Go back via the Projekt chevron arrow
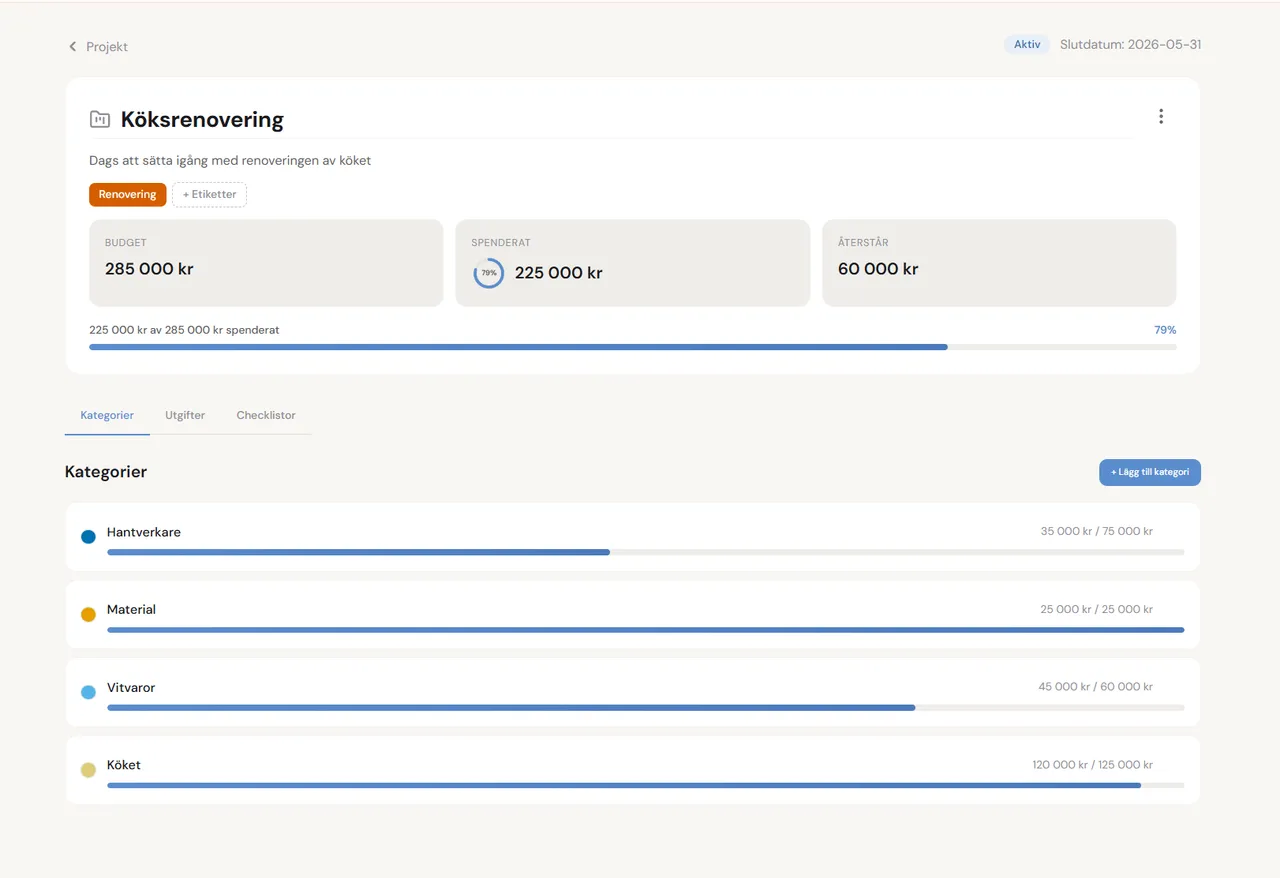The width and height of the screenshot is (1280, 878). point(72,47)
